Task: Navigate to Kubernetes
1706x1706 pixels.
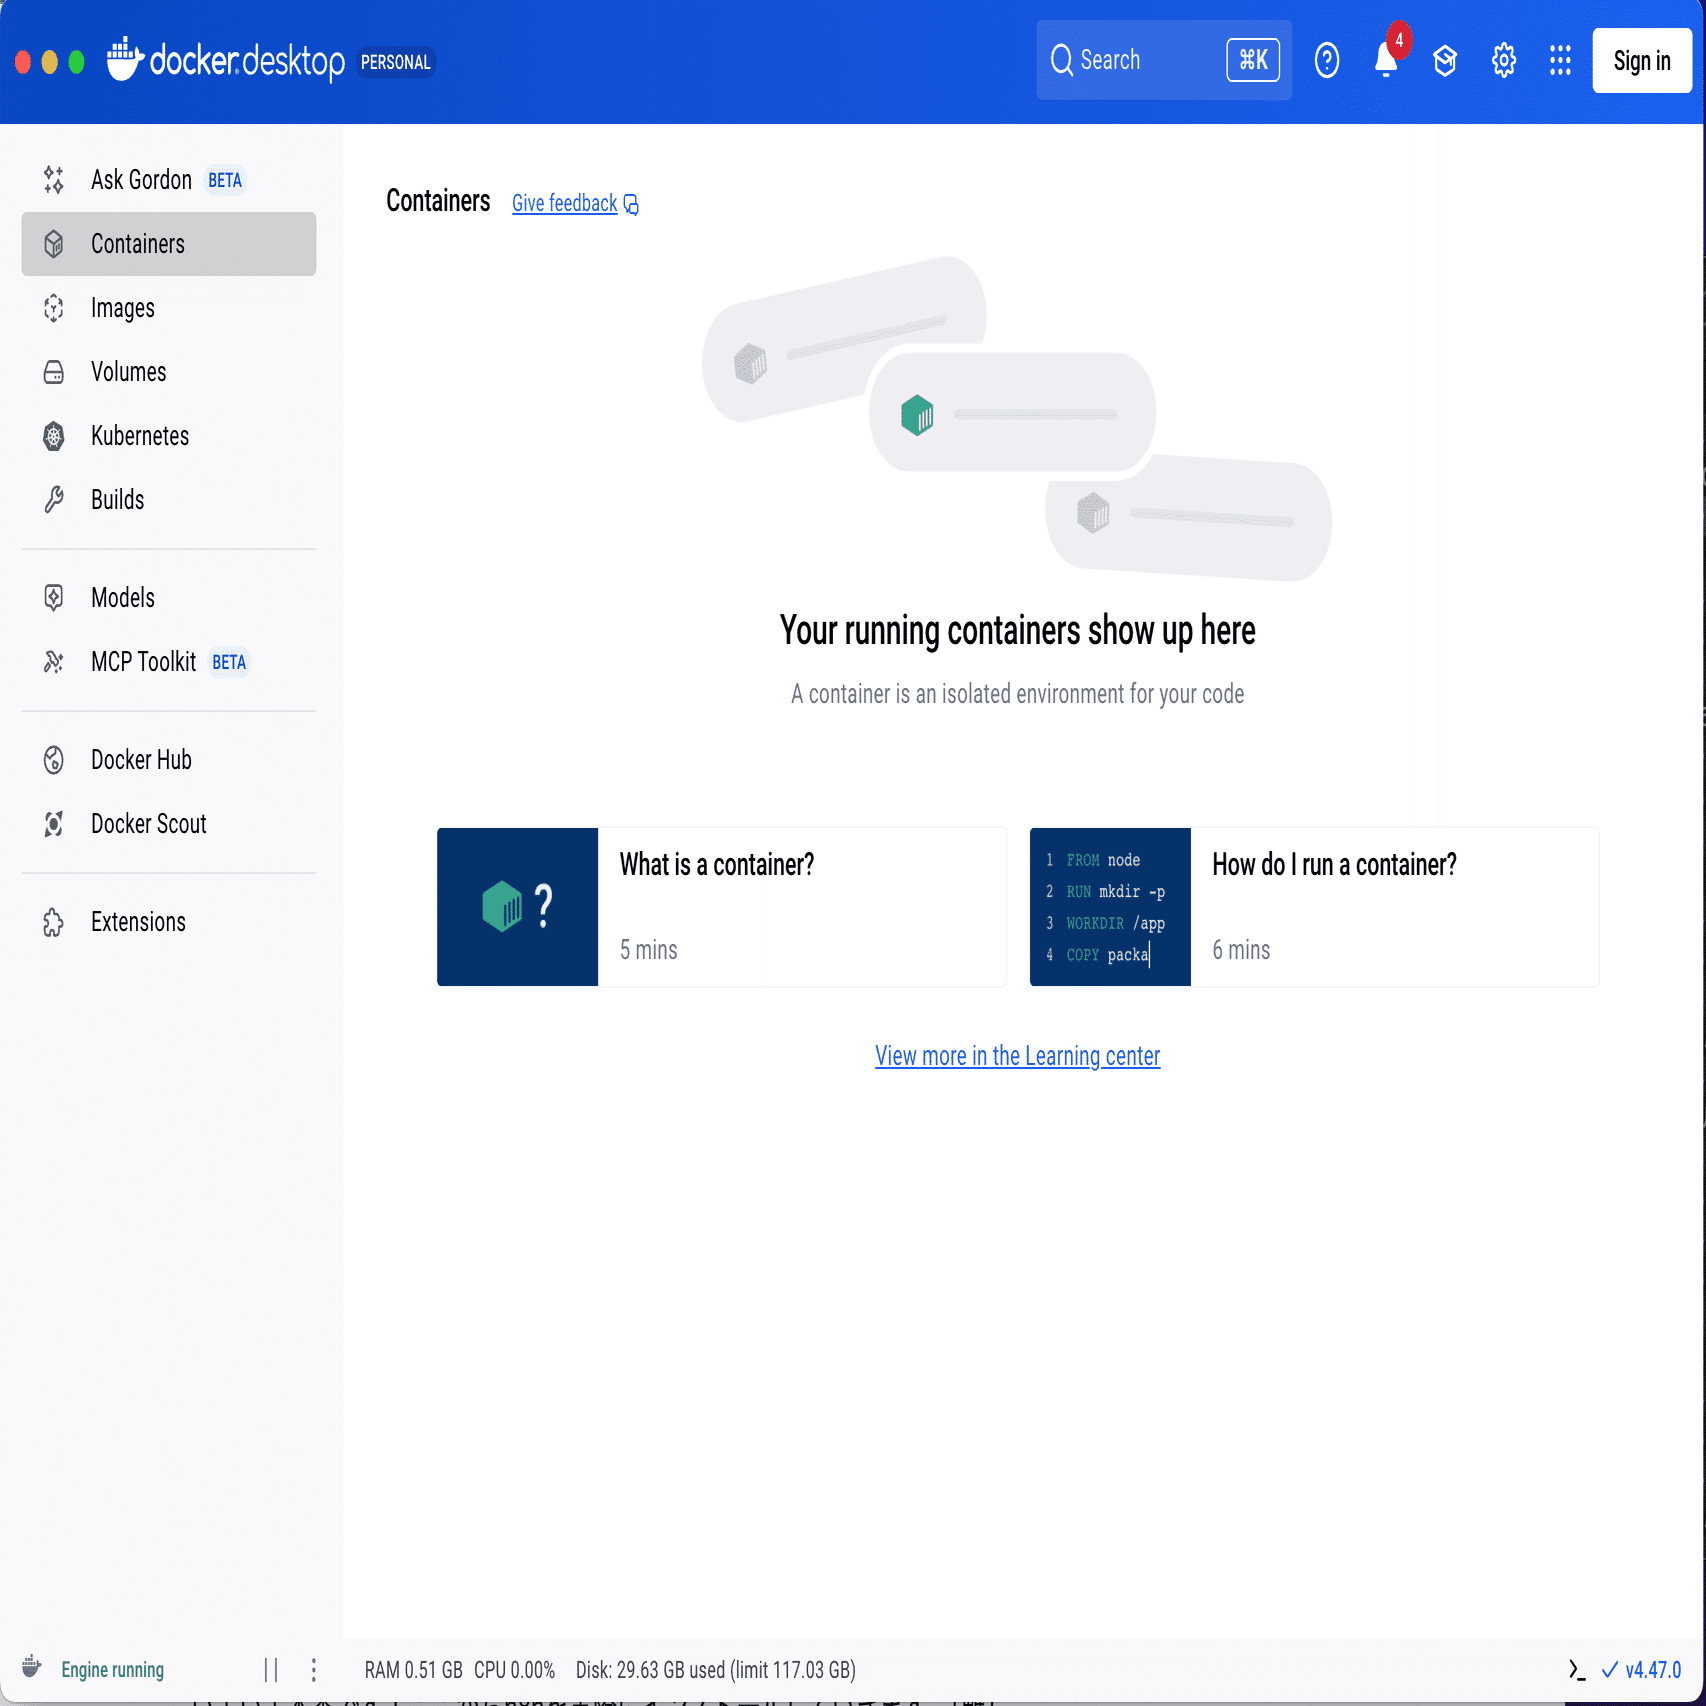Action: (x=169, y=436)
